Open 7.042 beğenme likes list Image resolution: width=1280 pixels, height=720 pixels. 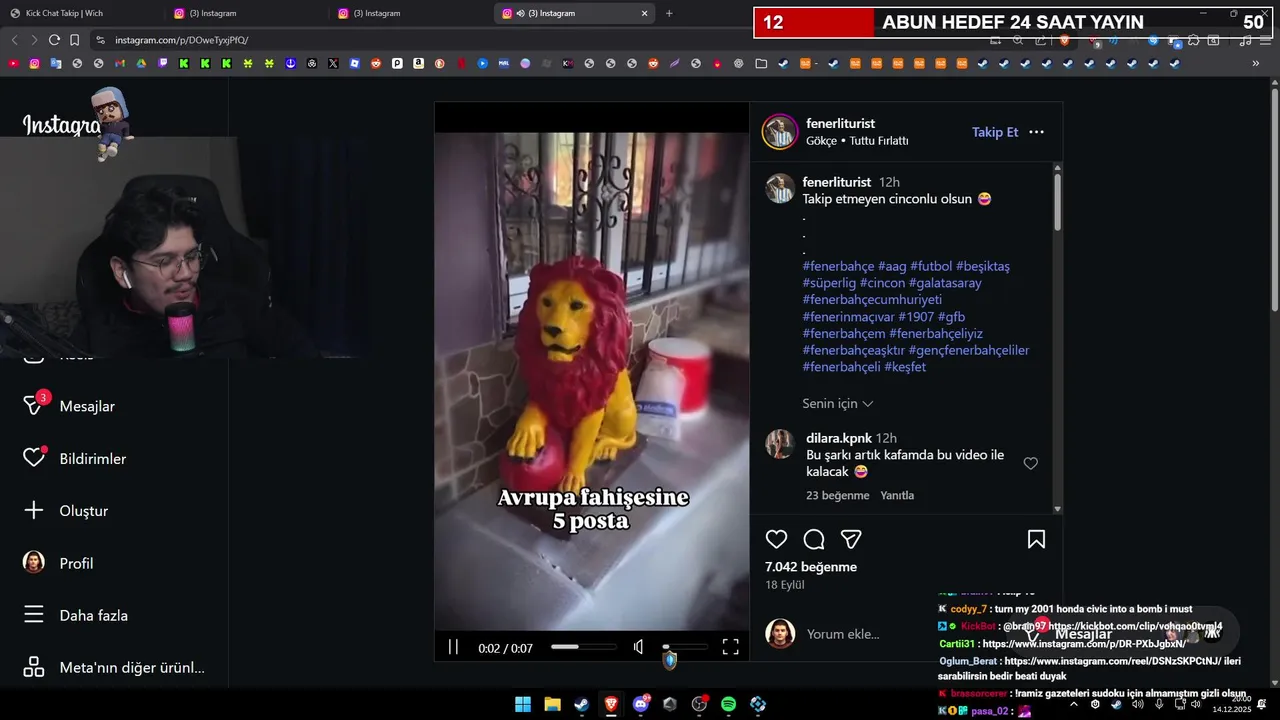pyautogui.click(x=811, y=567)
